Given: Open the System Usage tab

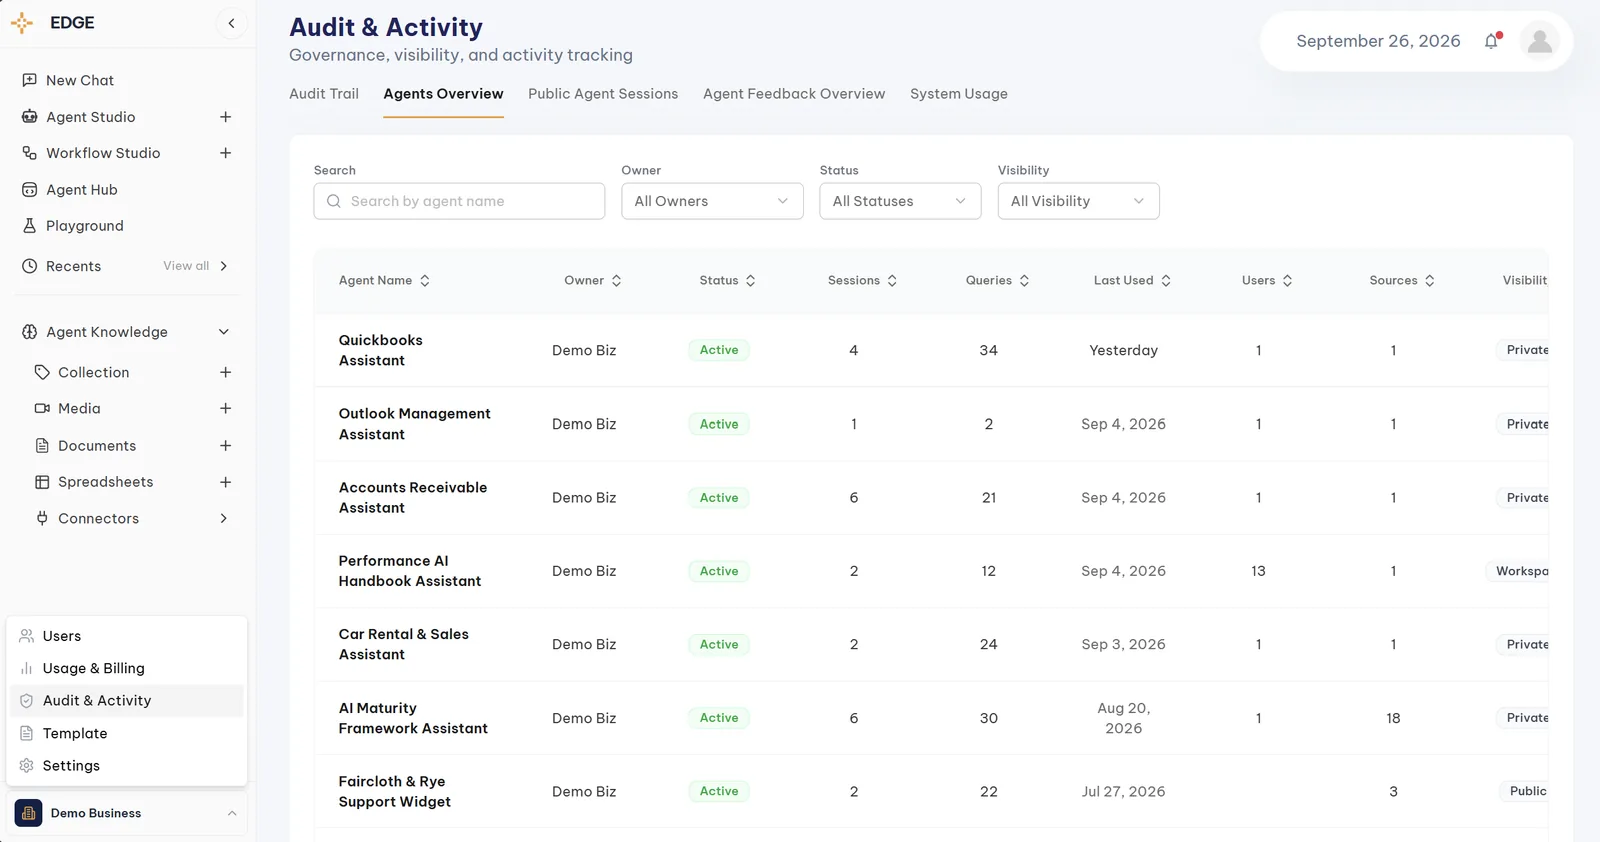Looking at the screenshot, I should [959, 94].
